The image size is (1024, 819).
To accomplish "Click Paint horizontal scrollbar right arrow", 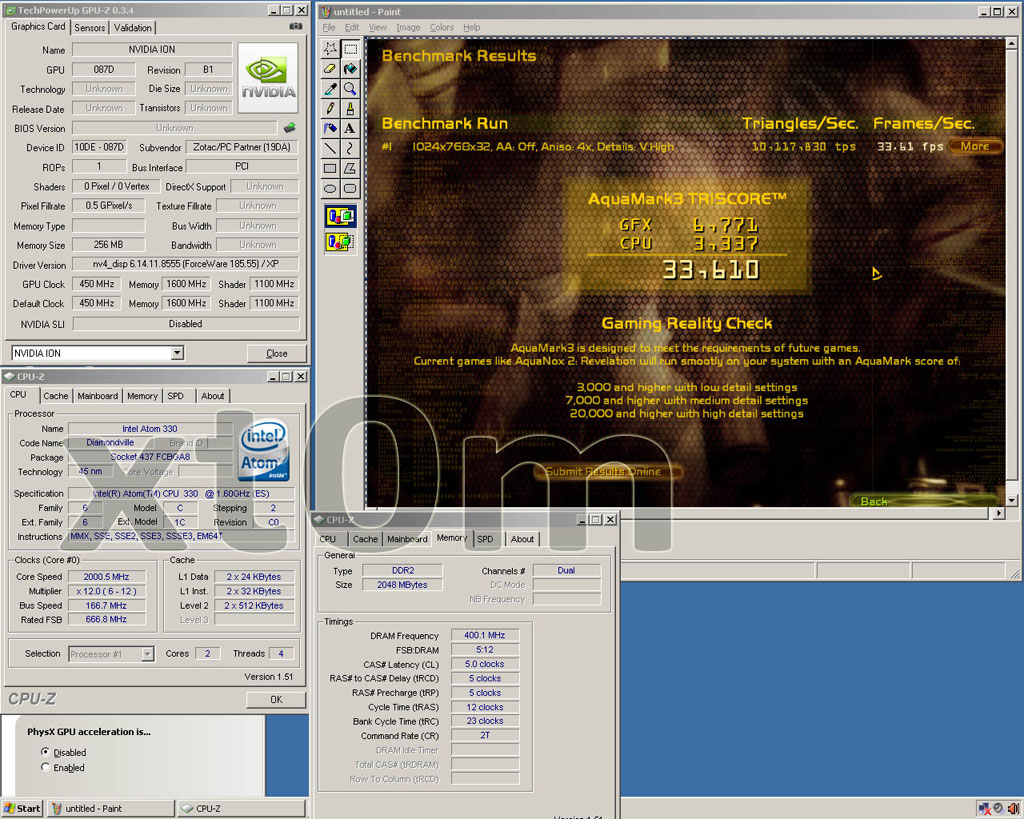I will 999,513.
